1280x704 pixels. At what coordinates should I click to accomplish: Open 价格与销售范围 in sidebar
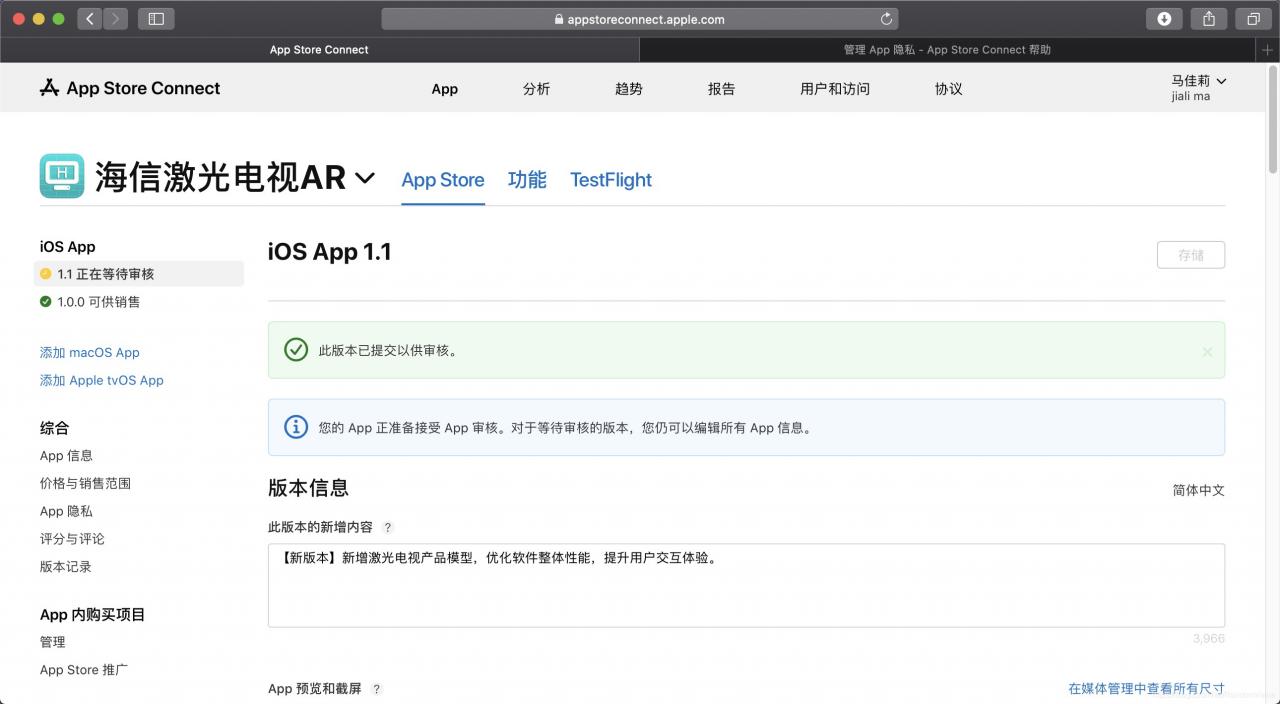pyautogui.click(x=85, y=484)
